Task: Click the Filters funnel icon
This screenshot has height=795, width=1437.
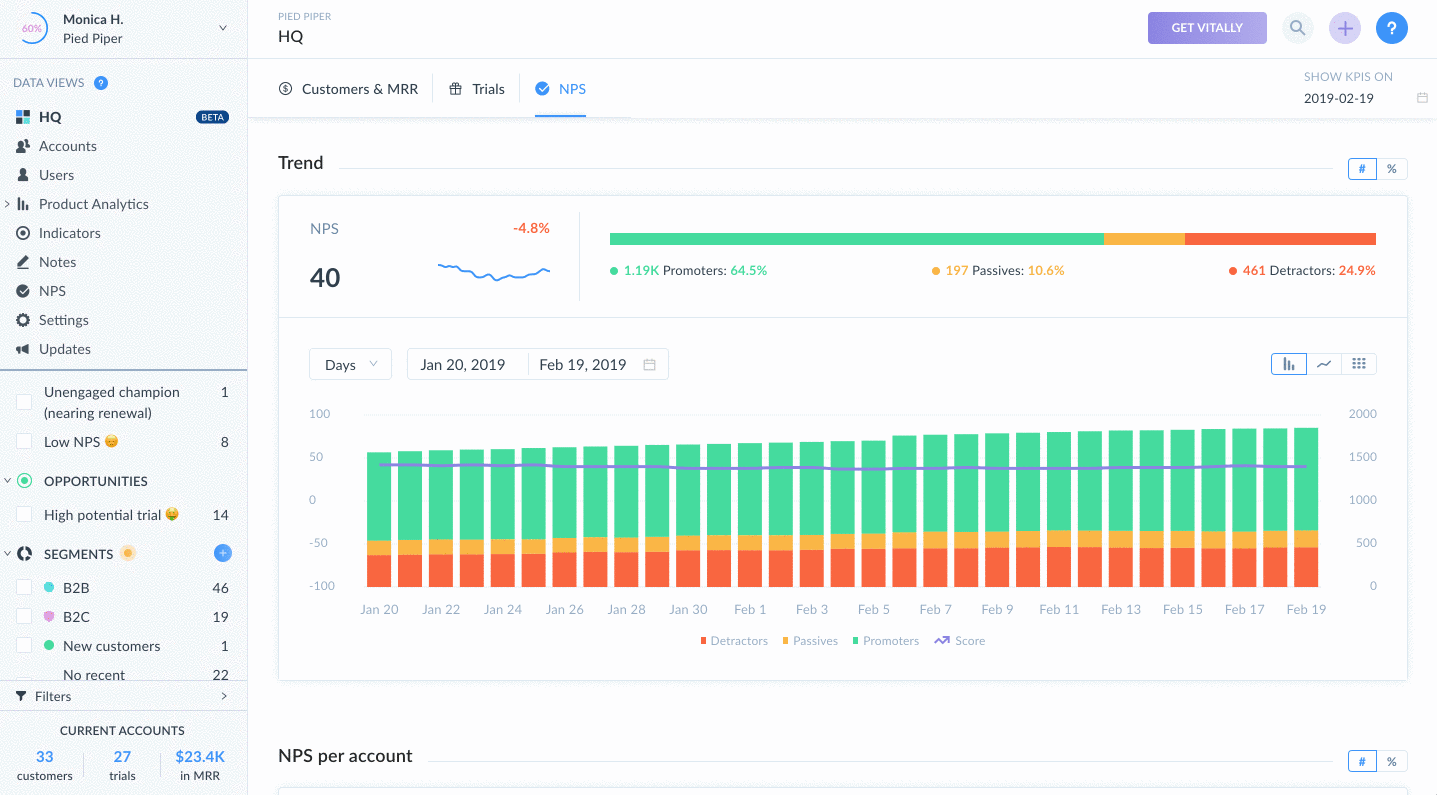Action: click(21, 696)
